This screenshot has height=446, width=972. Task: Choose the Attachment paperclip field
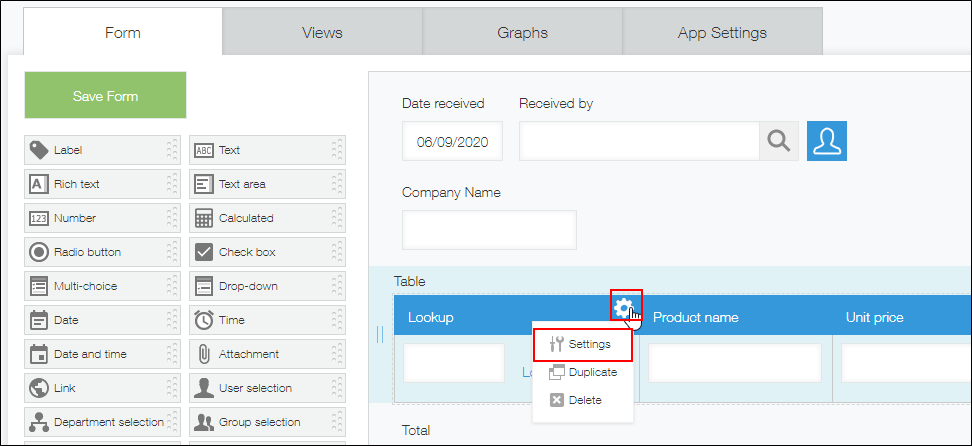(204, 354)
